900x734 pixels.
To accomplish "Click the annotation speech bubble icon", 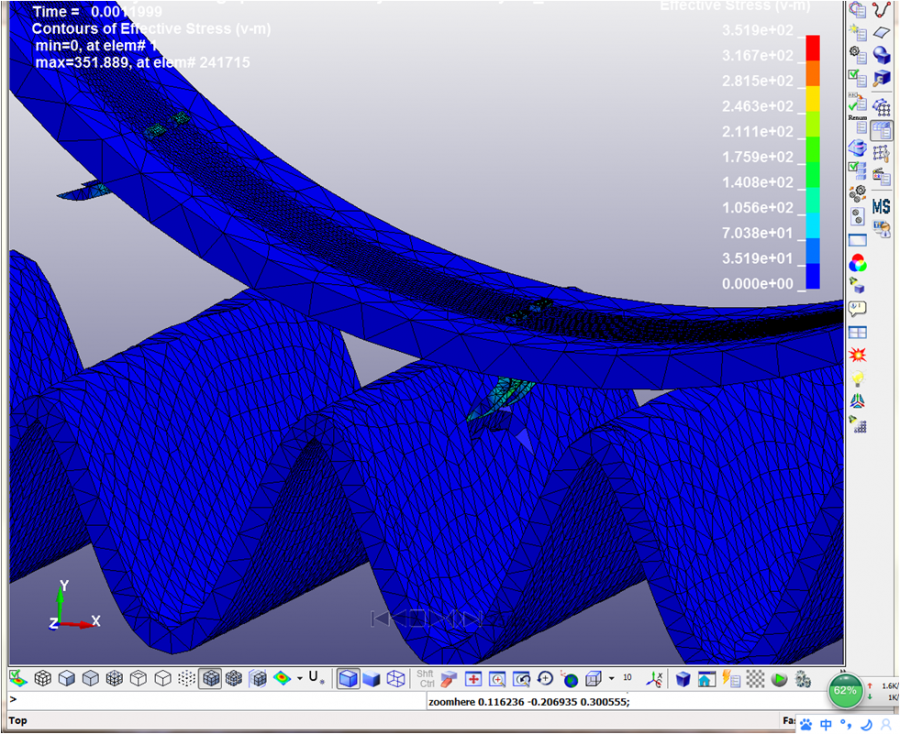I will (857, 309).
